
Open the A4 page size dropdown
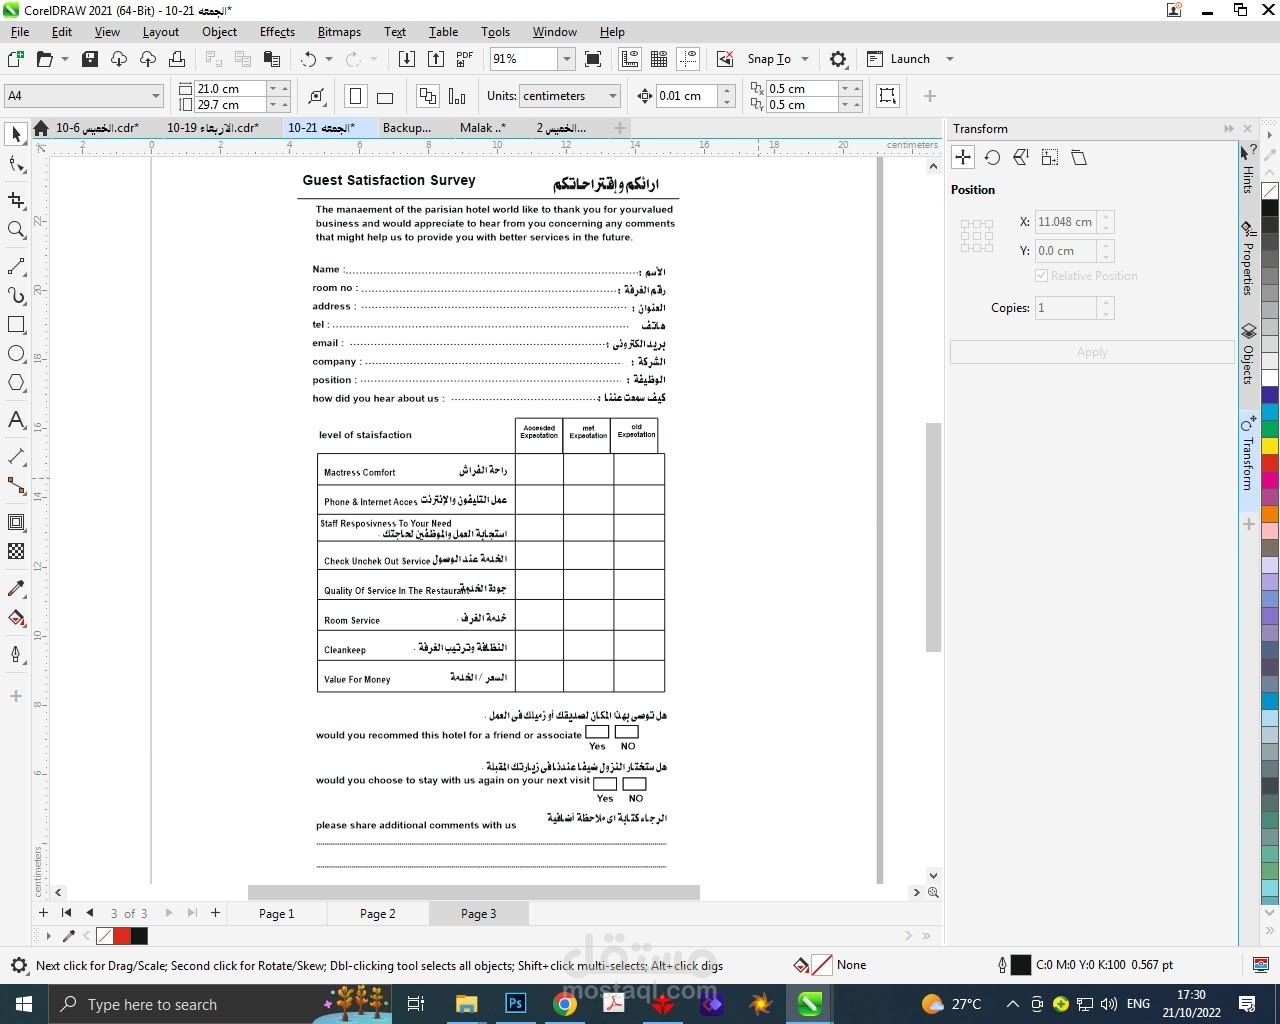pos(156,96)
